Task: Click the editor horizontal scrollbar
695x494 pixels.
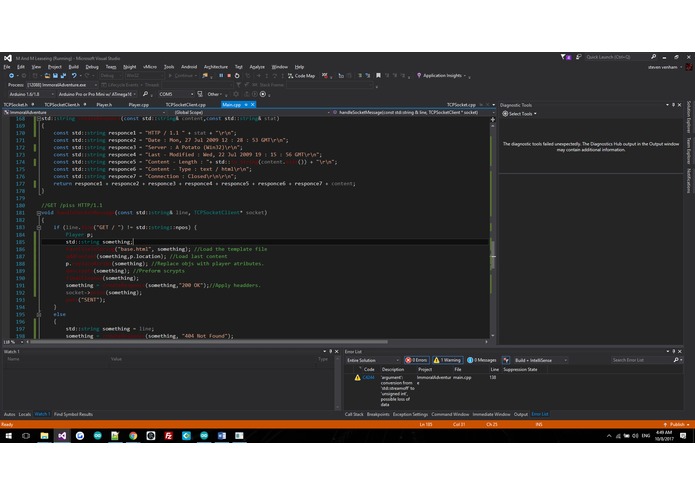Action: [x=208, y=342]
